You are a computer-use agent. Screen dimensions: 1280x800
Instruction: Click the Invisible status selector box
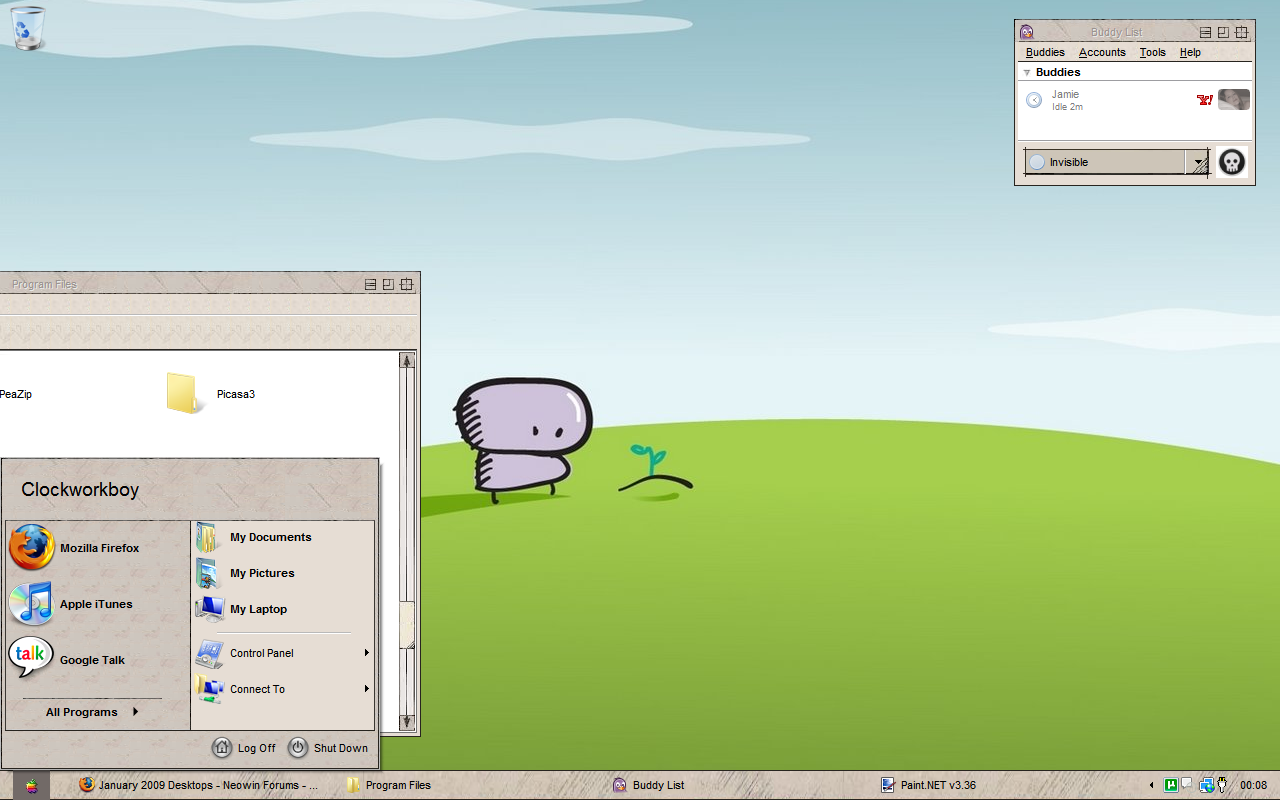[1117, 162]
